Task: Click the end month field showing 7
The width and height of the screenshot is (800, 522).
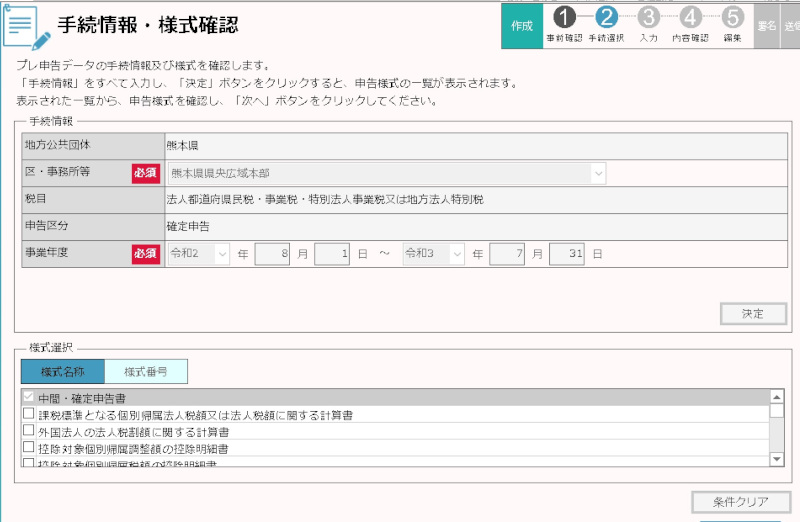Action: click(507, 254)
